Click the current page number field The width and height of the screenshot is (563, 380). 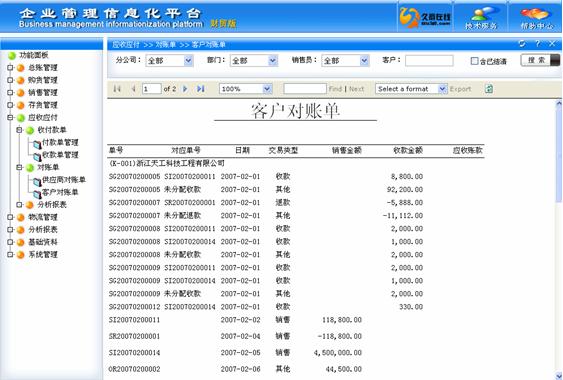point(152,89)
